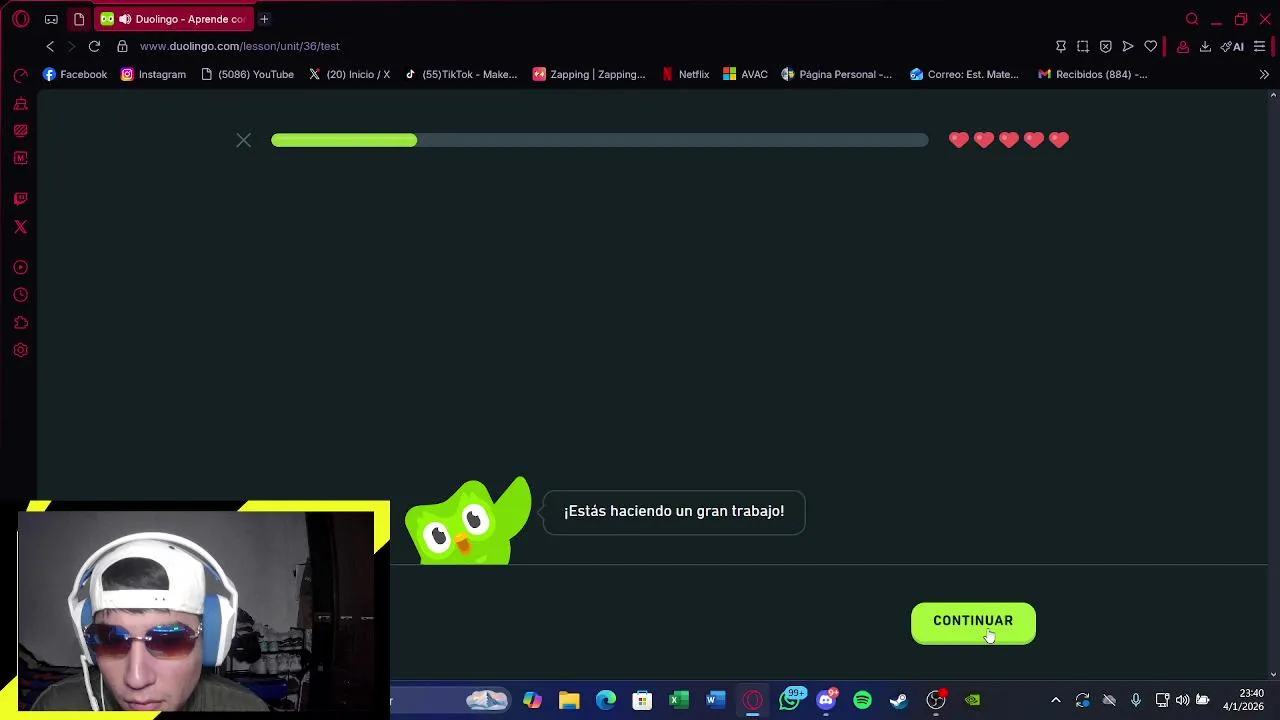Open the Opera main menu logo
The image size is (1280, 720).
point(20,19)
